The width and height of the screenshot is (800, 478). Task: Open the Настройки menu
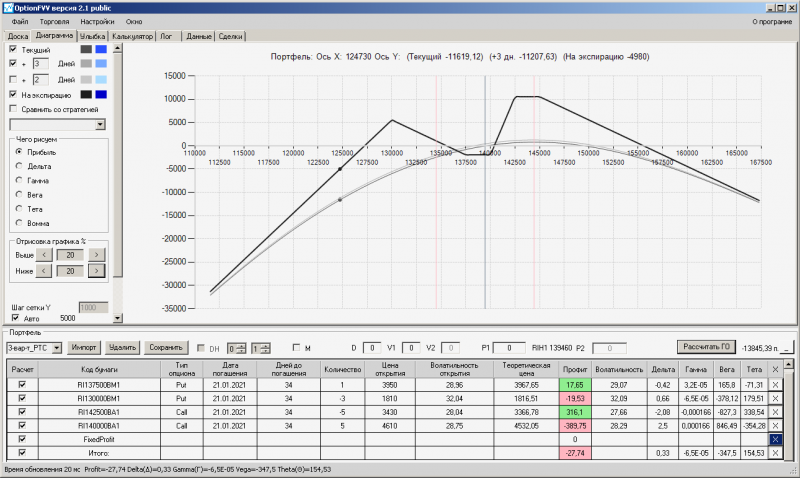[x=97, y=21]
